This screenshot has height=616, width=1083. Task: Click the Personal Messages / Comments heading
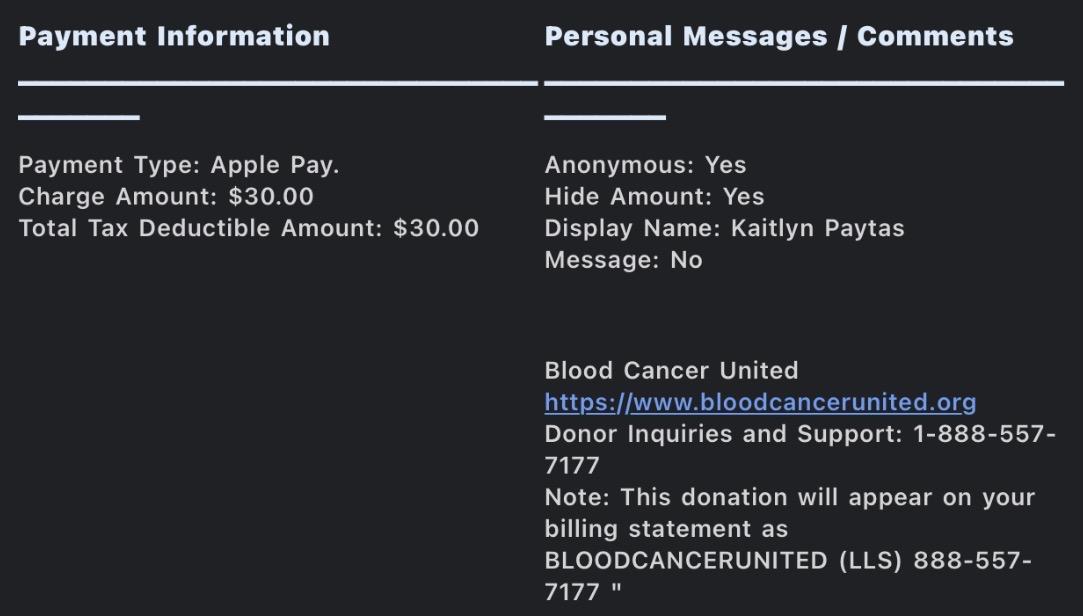(x=778, y=37)
